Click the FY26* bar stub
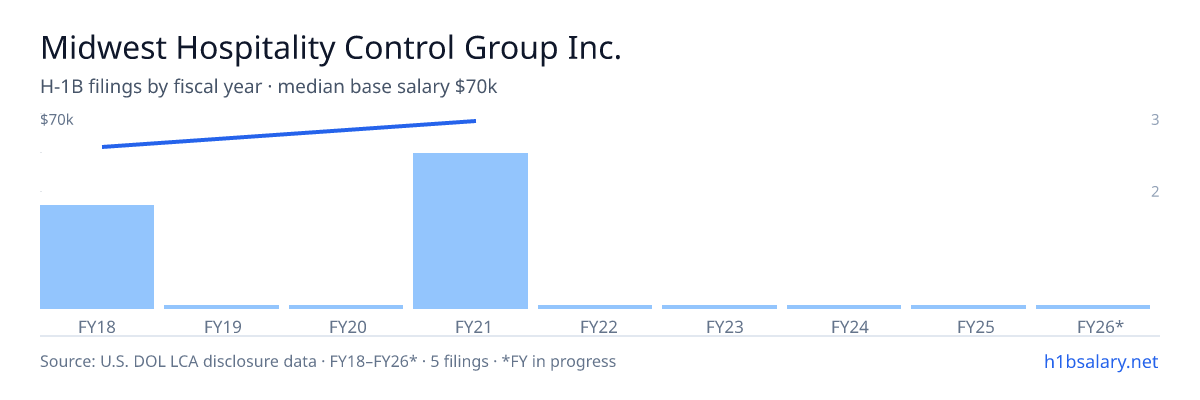The image size is (1200, 400). (x=1093, y=307)
